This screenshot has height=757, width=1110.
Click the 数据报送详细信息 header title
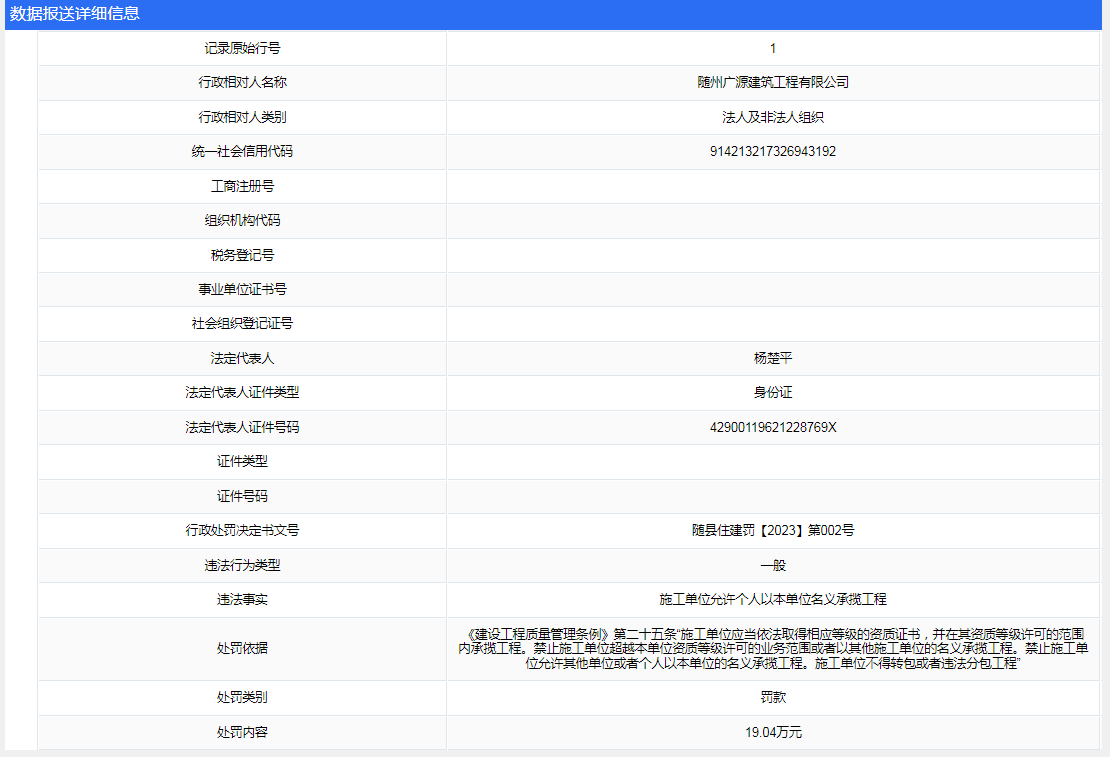tap(74, 13)
